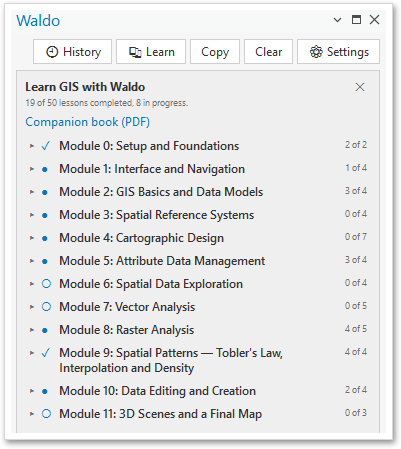Screen dimensions: 401x449
Task: Expand Module 4: Cartographic Design arrow
Action: tap(32, 238)
